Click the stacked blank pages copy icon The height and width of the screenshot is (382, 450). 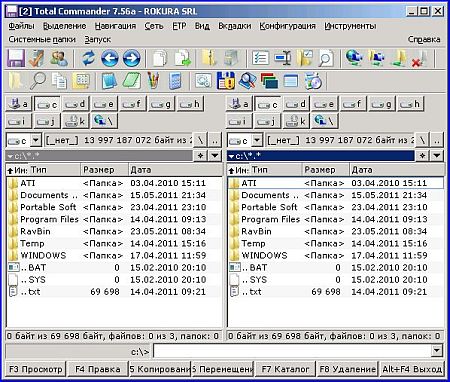(161, 59)
